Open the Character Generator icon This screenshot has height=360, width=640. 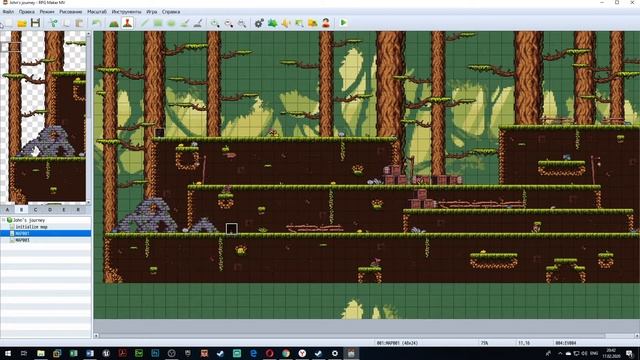click(x=326, y=23)
